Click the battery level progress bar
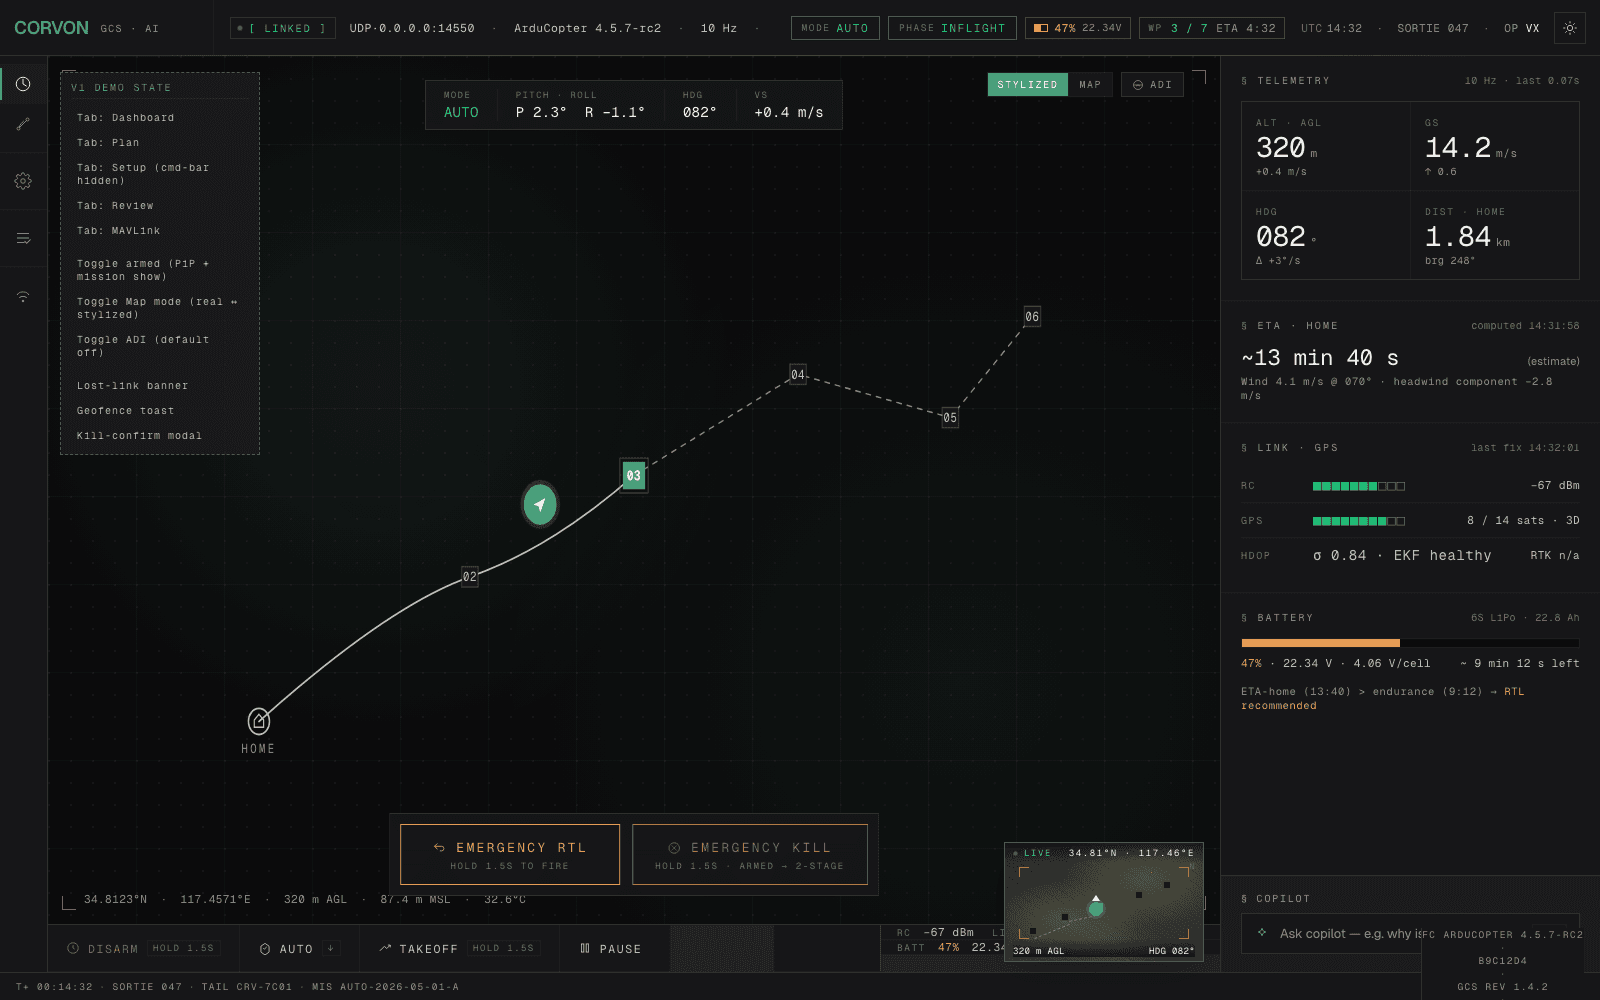Image resolution: width=1600 pixels, height=1000 pixels. click(1410, 643)
